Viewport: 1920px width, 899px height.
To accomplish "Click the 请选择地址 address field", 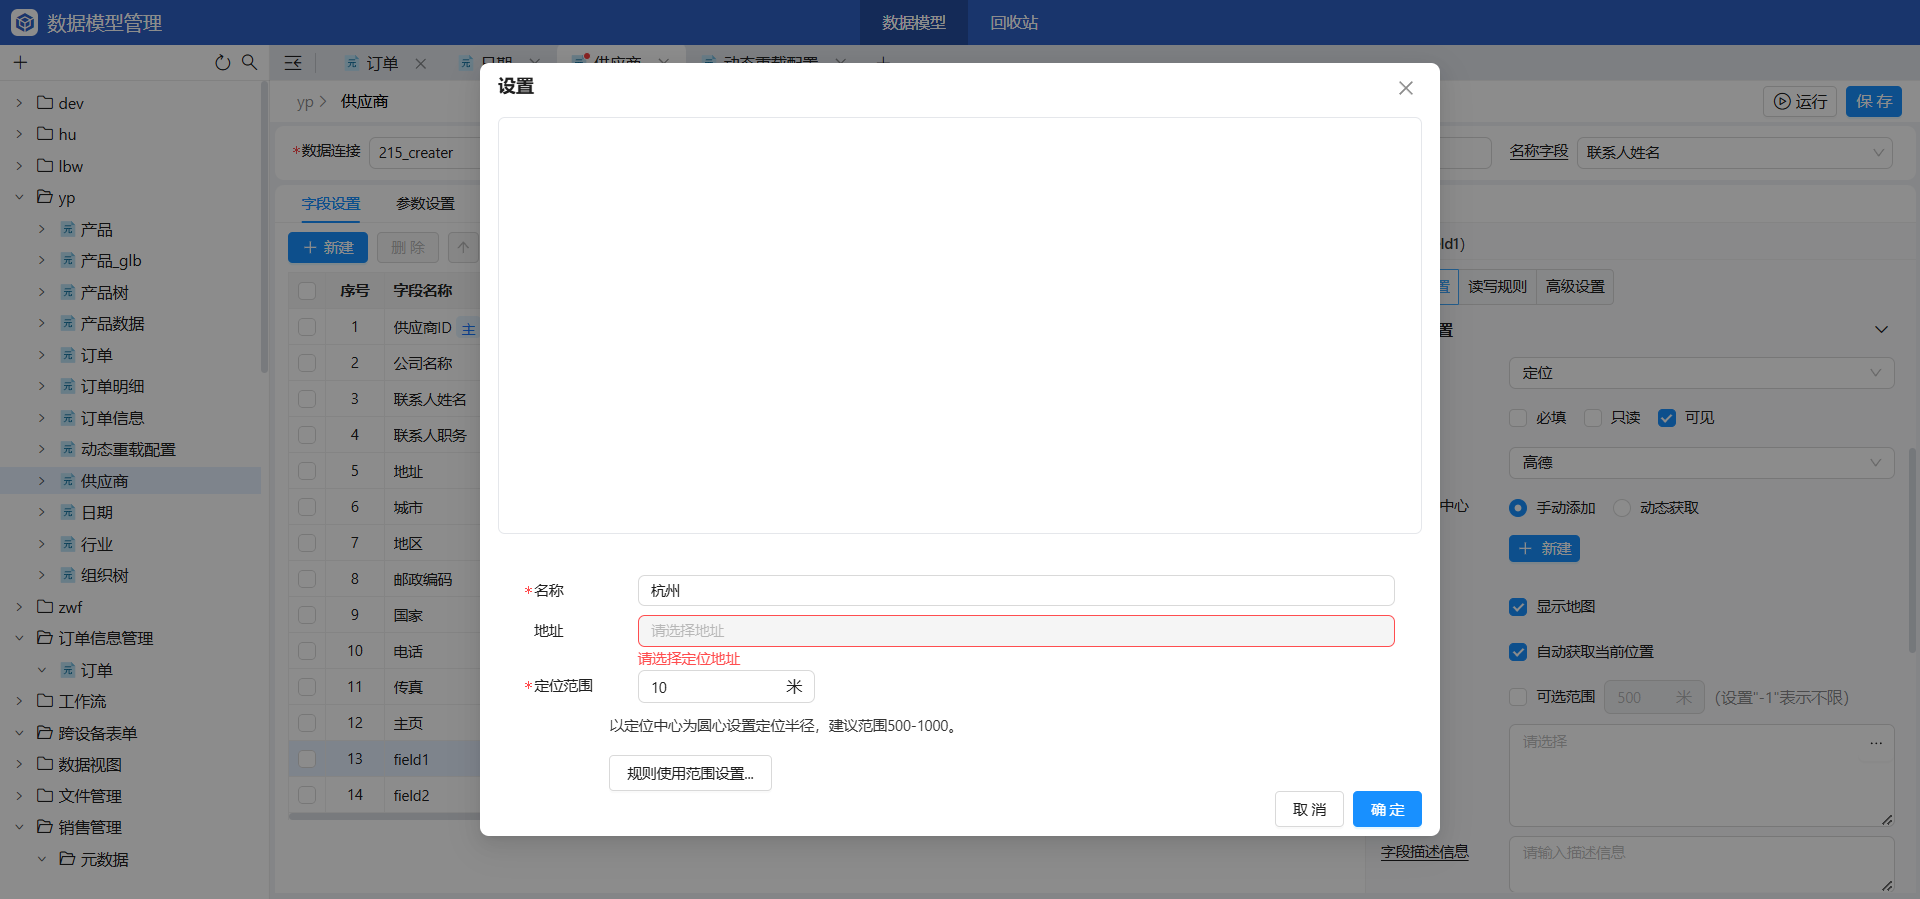I will coord(1016,631).
